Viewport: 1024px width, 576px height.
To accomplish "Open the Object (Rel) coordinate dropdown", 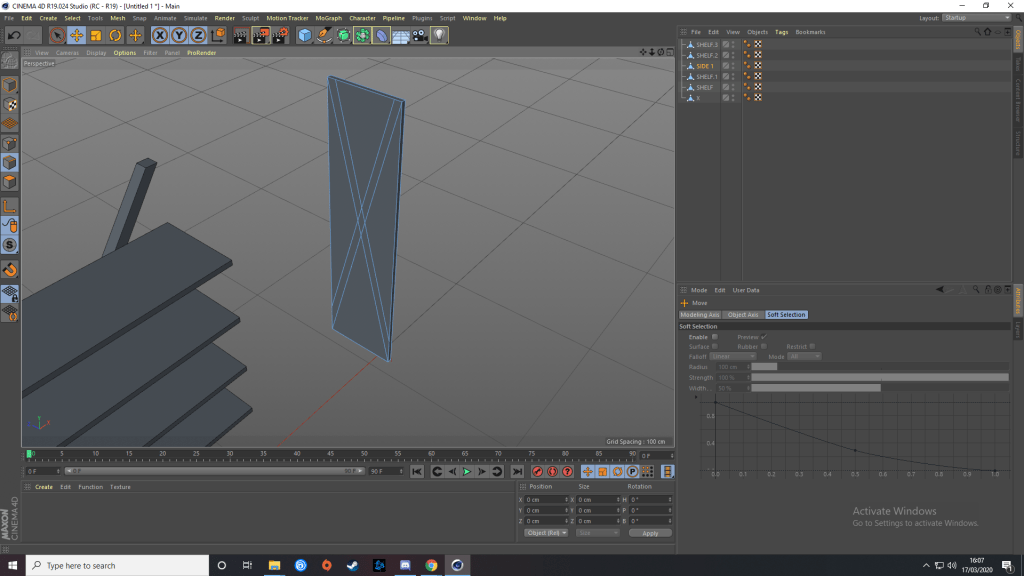I will [x=546, y=533].
